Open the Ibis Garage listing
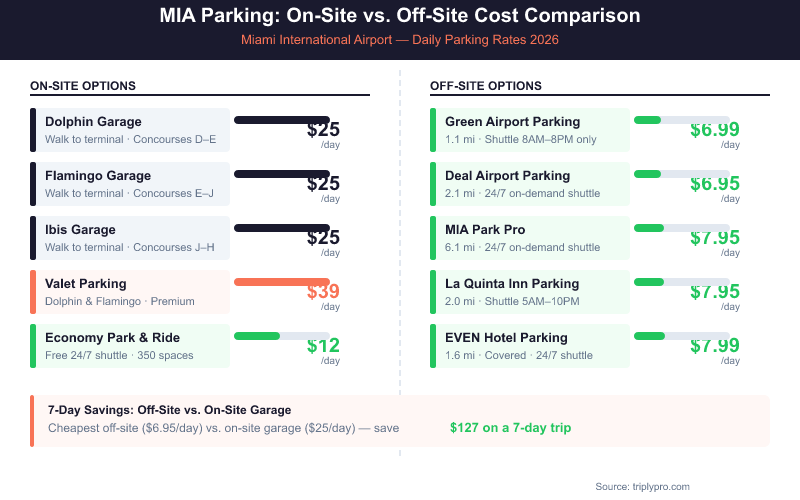Viewport: 800px width, 500px height. pyautogui.click(x=131, y=238)
